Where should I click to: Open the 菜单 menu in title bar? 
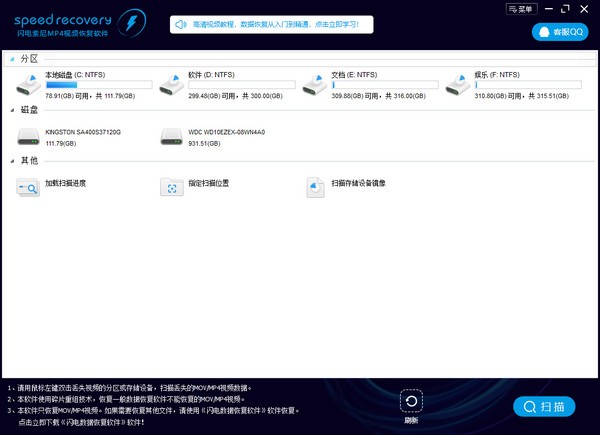pos(517,8)
